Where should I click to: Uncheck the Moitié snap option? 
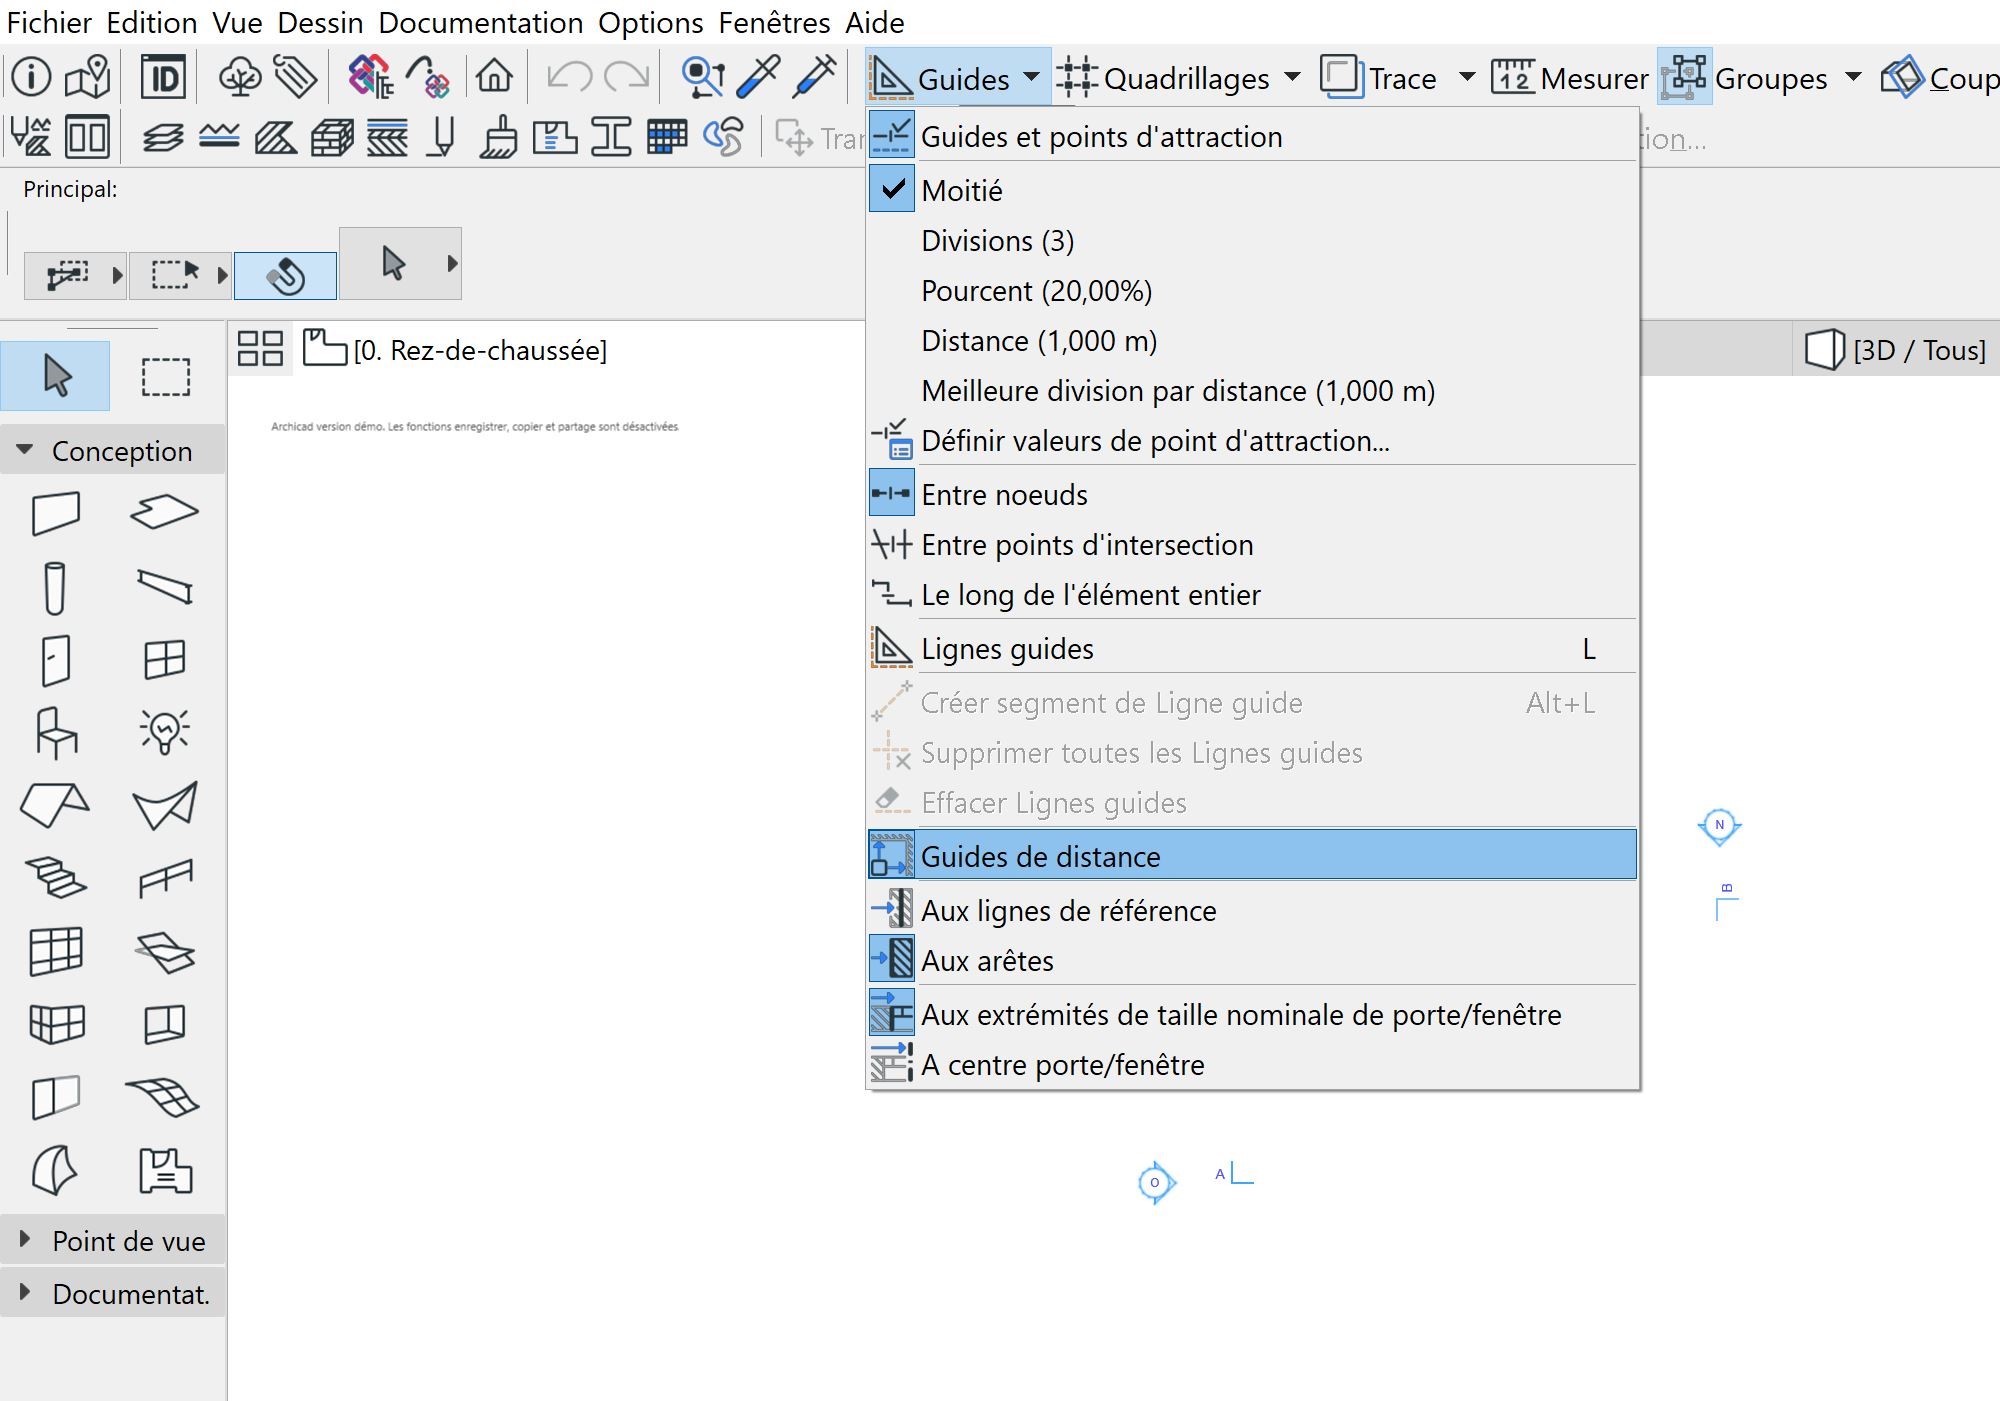coord(961,190)
